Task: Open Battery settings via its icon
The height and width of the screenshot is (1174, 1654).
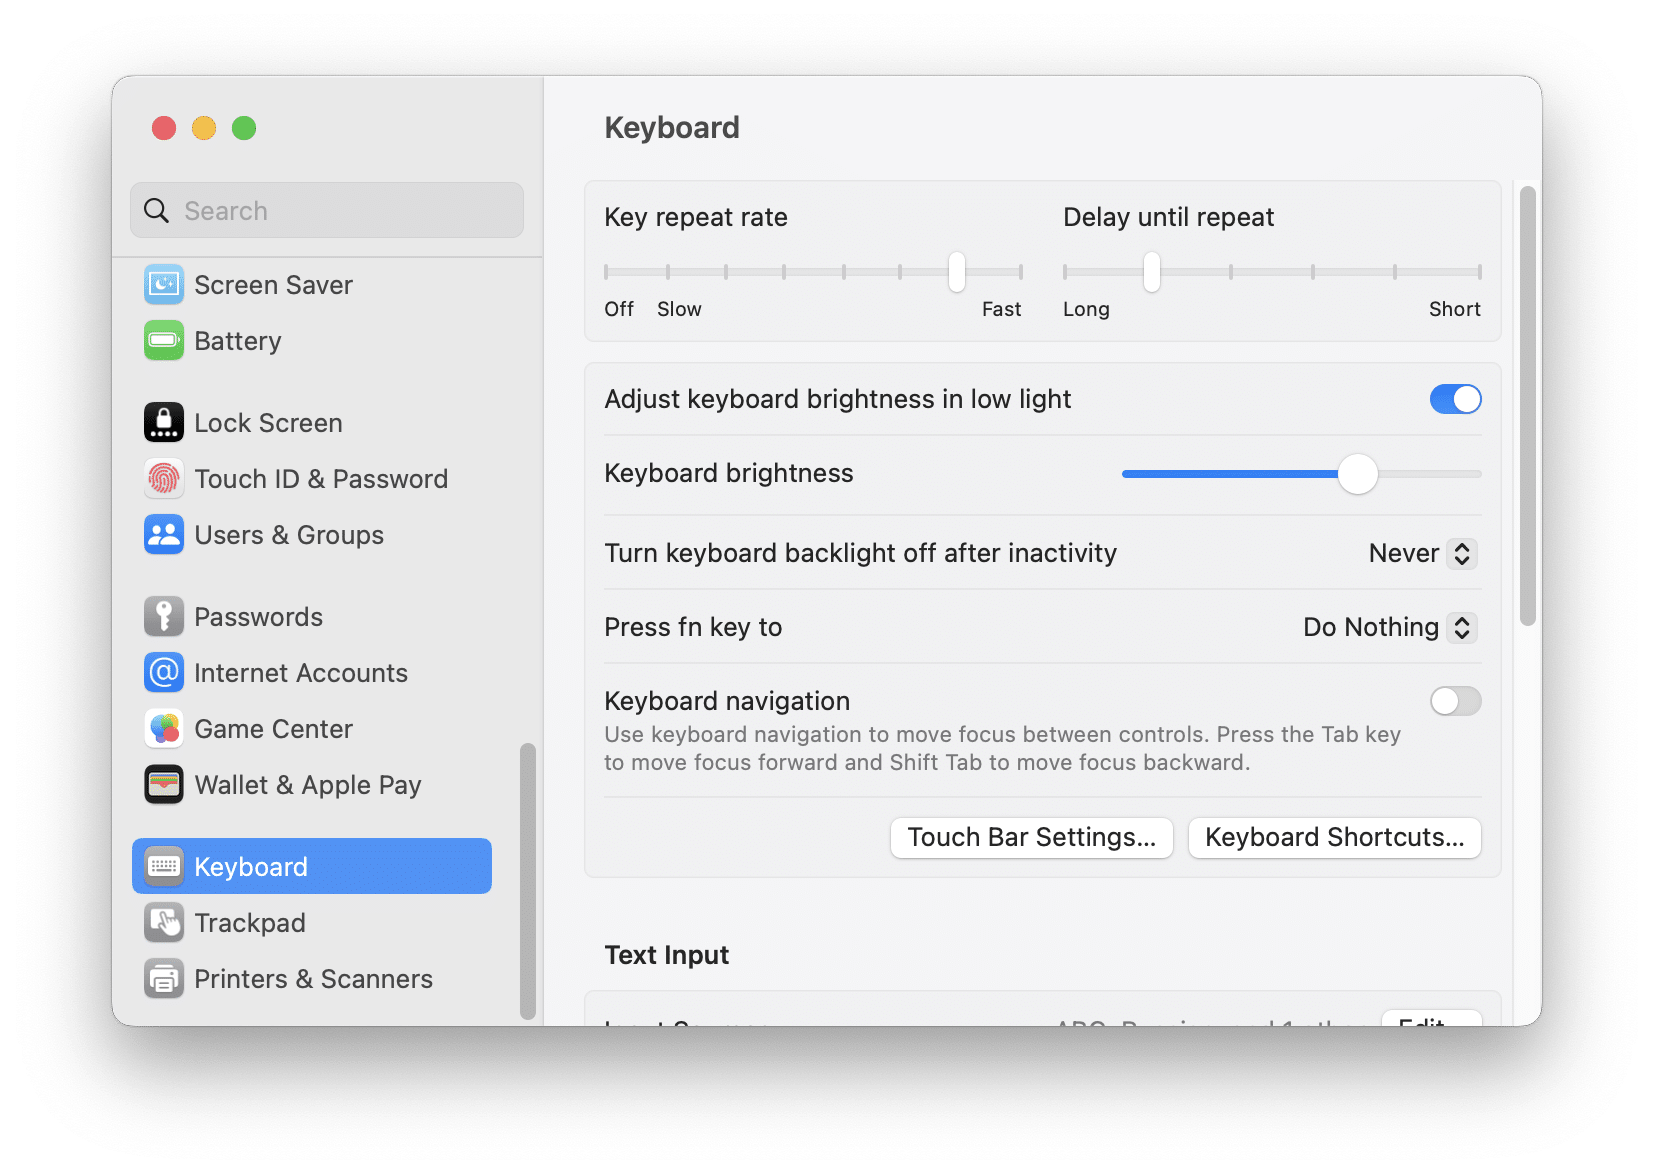Action: click(x=163, y=340)
